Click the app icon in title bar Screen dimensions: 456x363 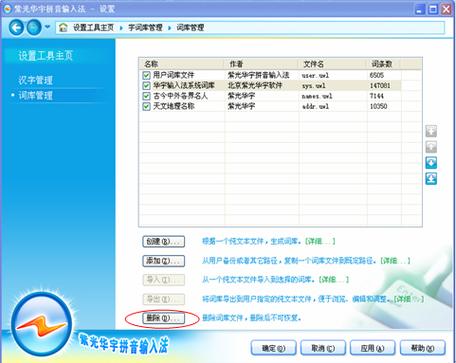7,9
